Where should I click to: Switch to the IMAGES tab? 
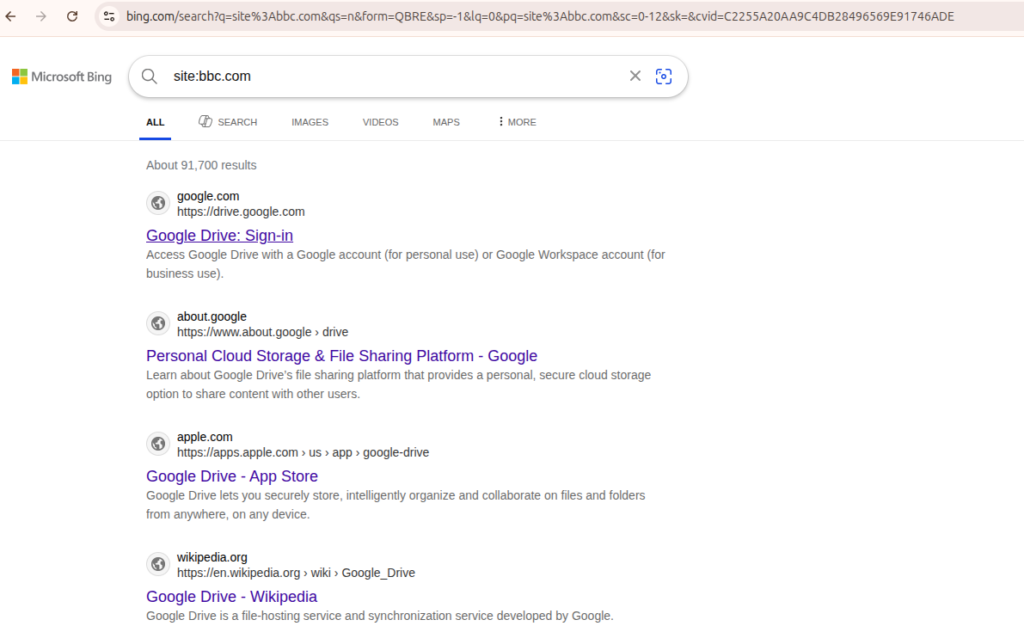point(309,121)
